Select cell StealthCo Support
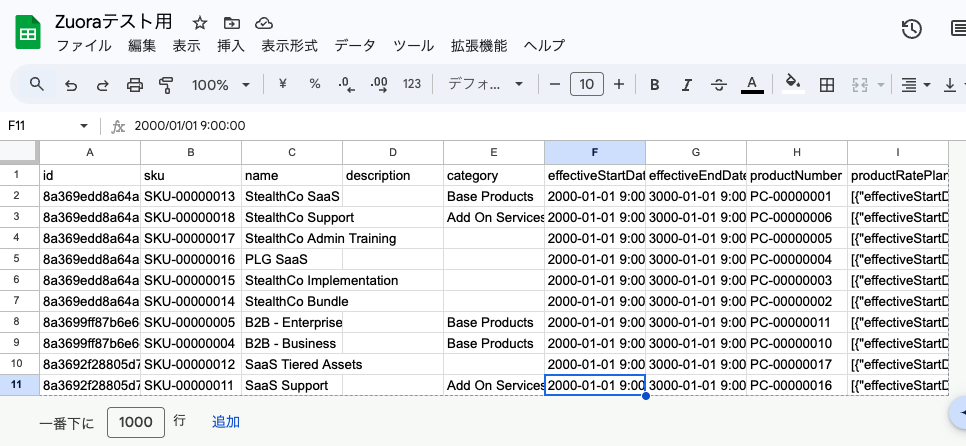This screenshot has width=966, height=446. (x=292, y=217)
